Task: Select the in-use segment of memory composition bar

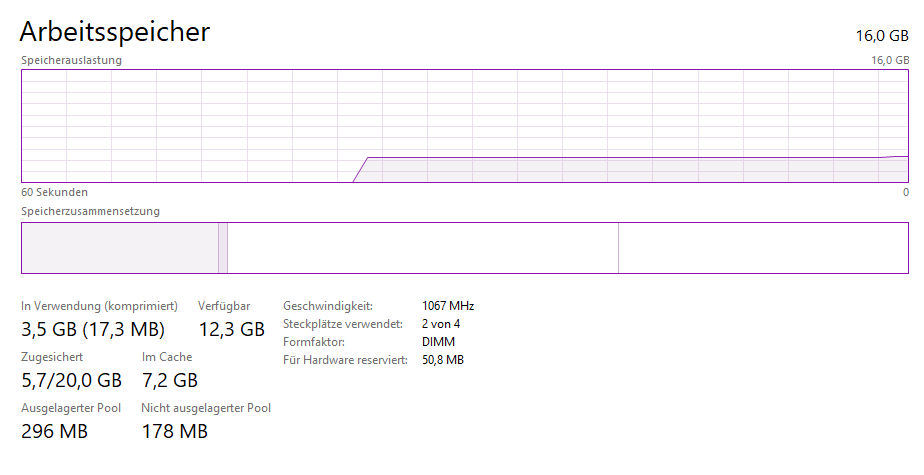Action: 119,247
